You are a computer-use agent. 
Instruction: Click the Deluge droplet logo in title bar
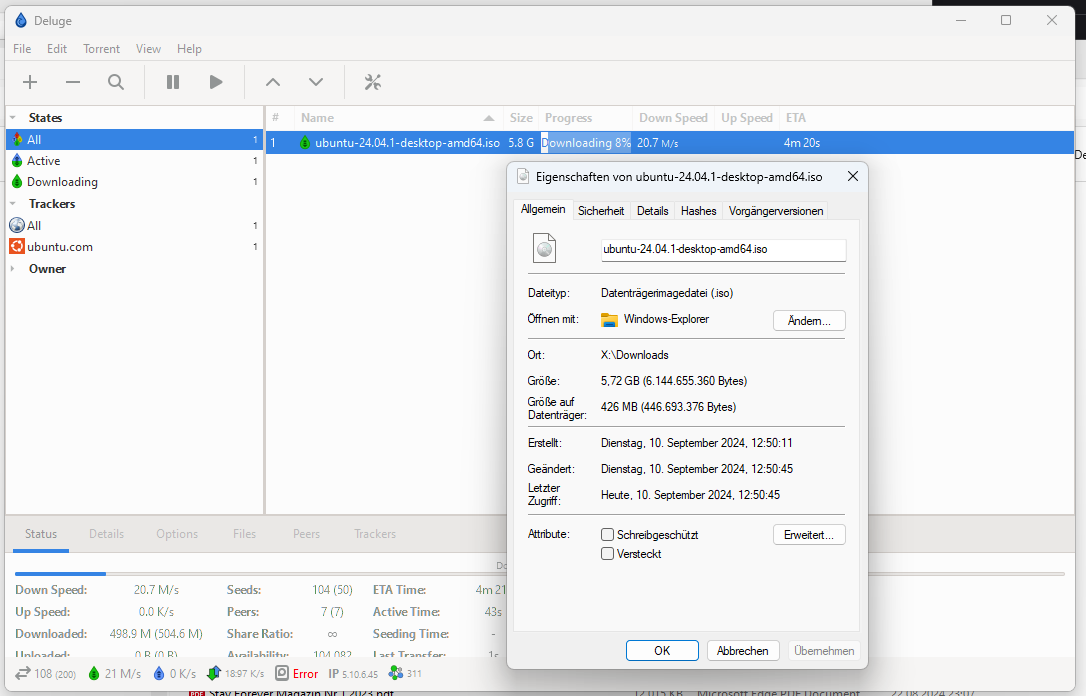pos(21,21)
